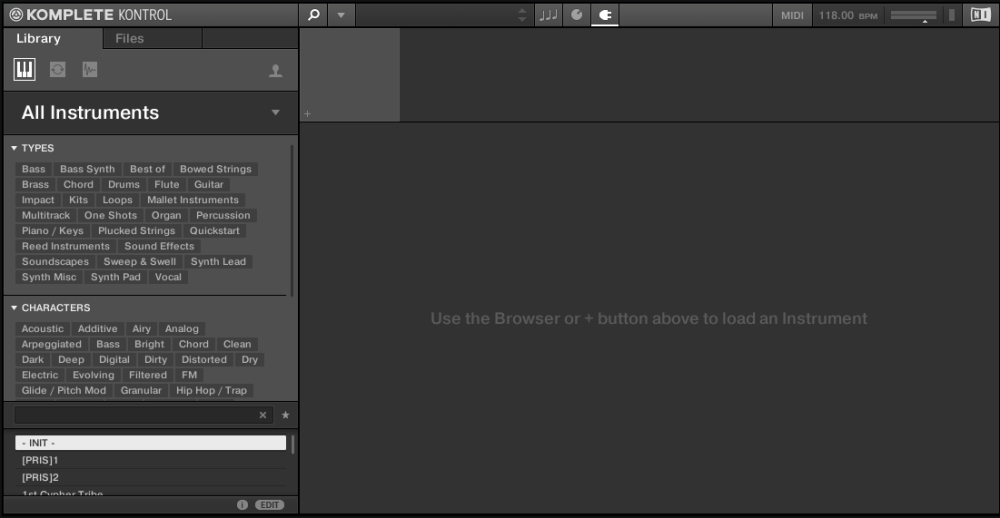Filter by the Guitar type tag
Screen dimensions: 1000x518
click(209, 184)
